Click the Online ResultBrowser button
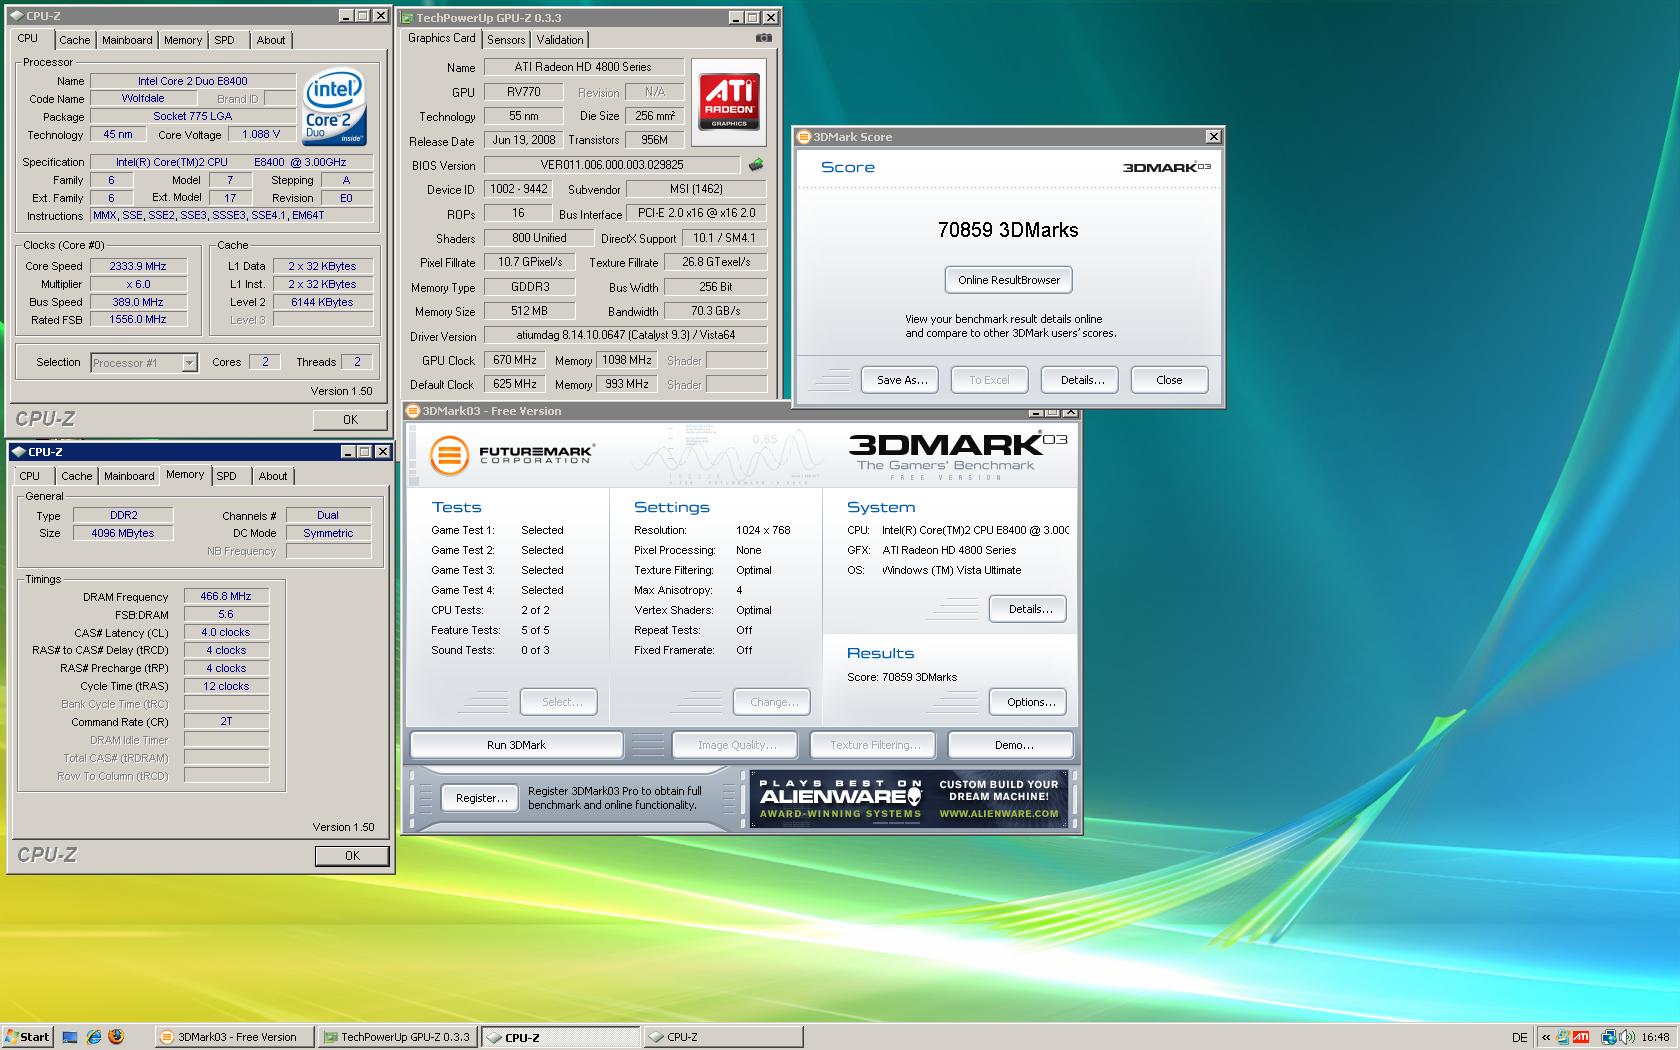Screen dimensions: 1680x1050 (x=1008, y=280)
